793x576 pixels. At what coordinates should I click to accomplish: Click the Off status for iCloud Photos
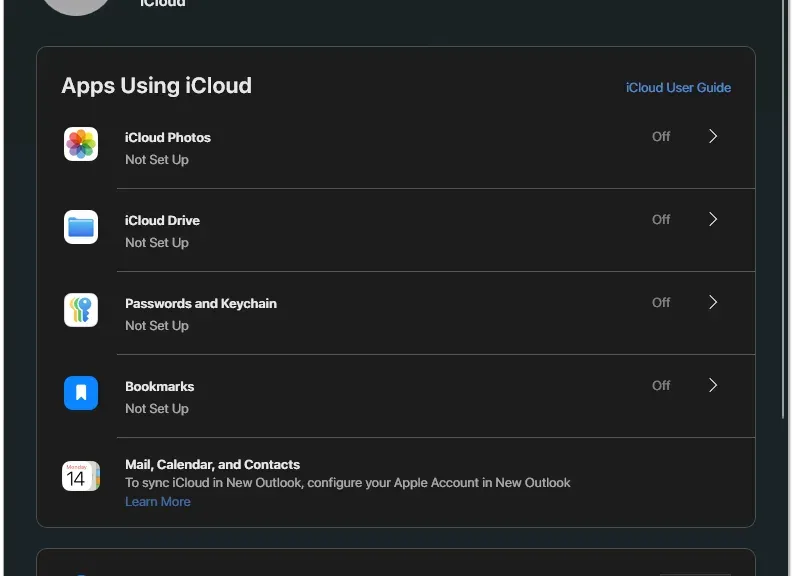[661, 137]
